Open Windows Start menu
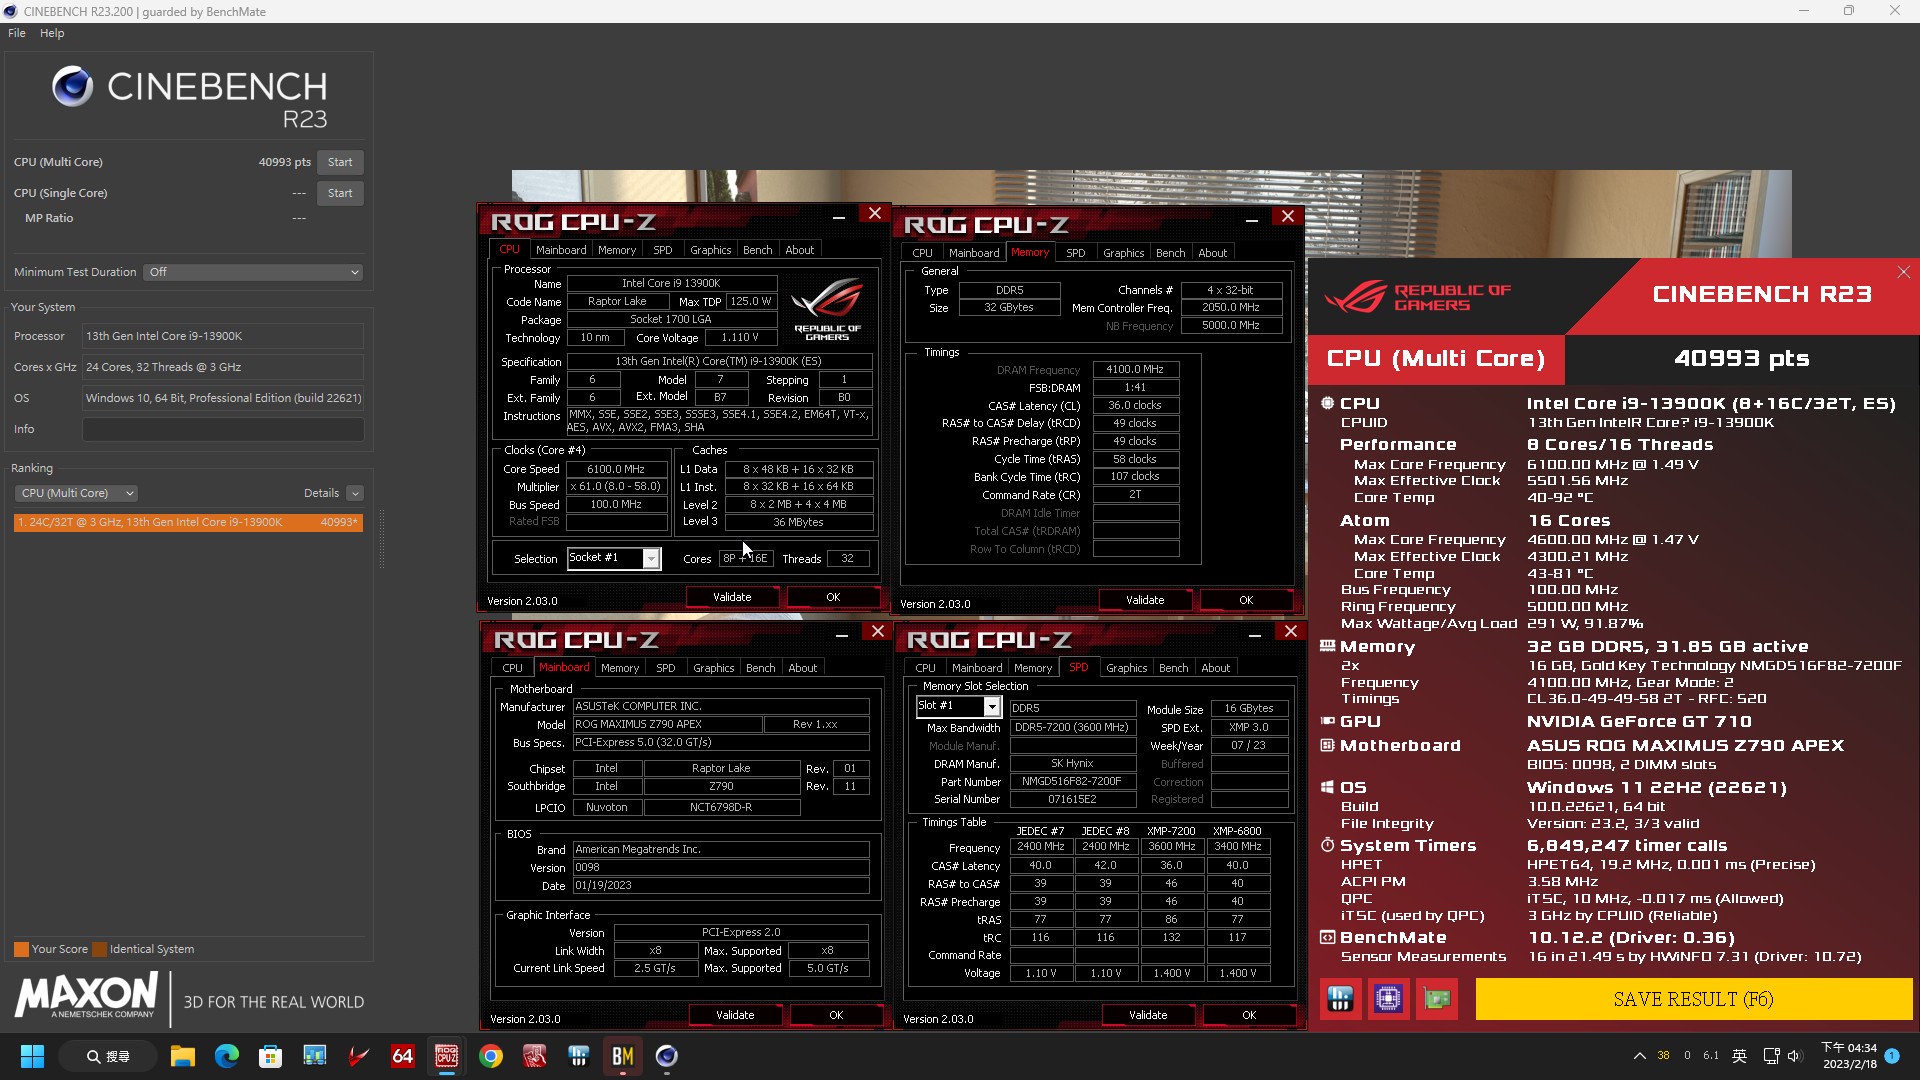1920x1080 pixels. click(32, 1056)
